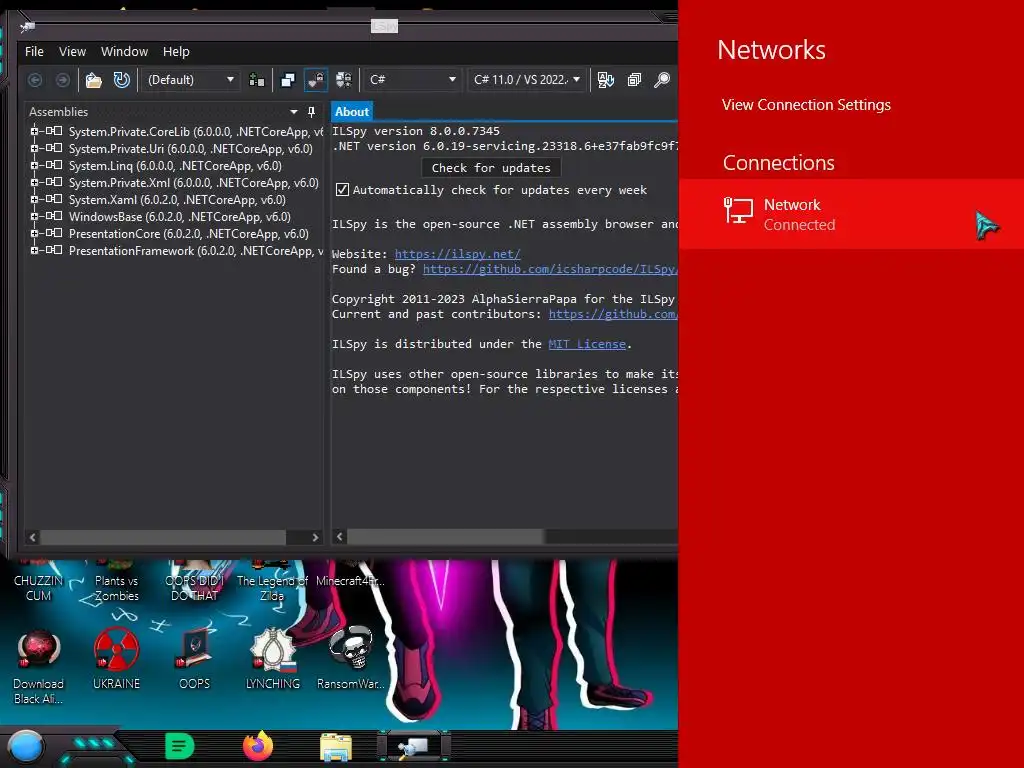Open the Window menu
This screenshot has width=1024, height=768.
pyautogui.click(x=124, y=52)
